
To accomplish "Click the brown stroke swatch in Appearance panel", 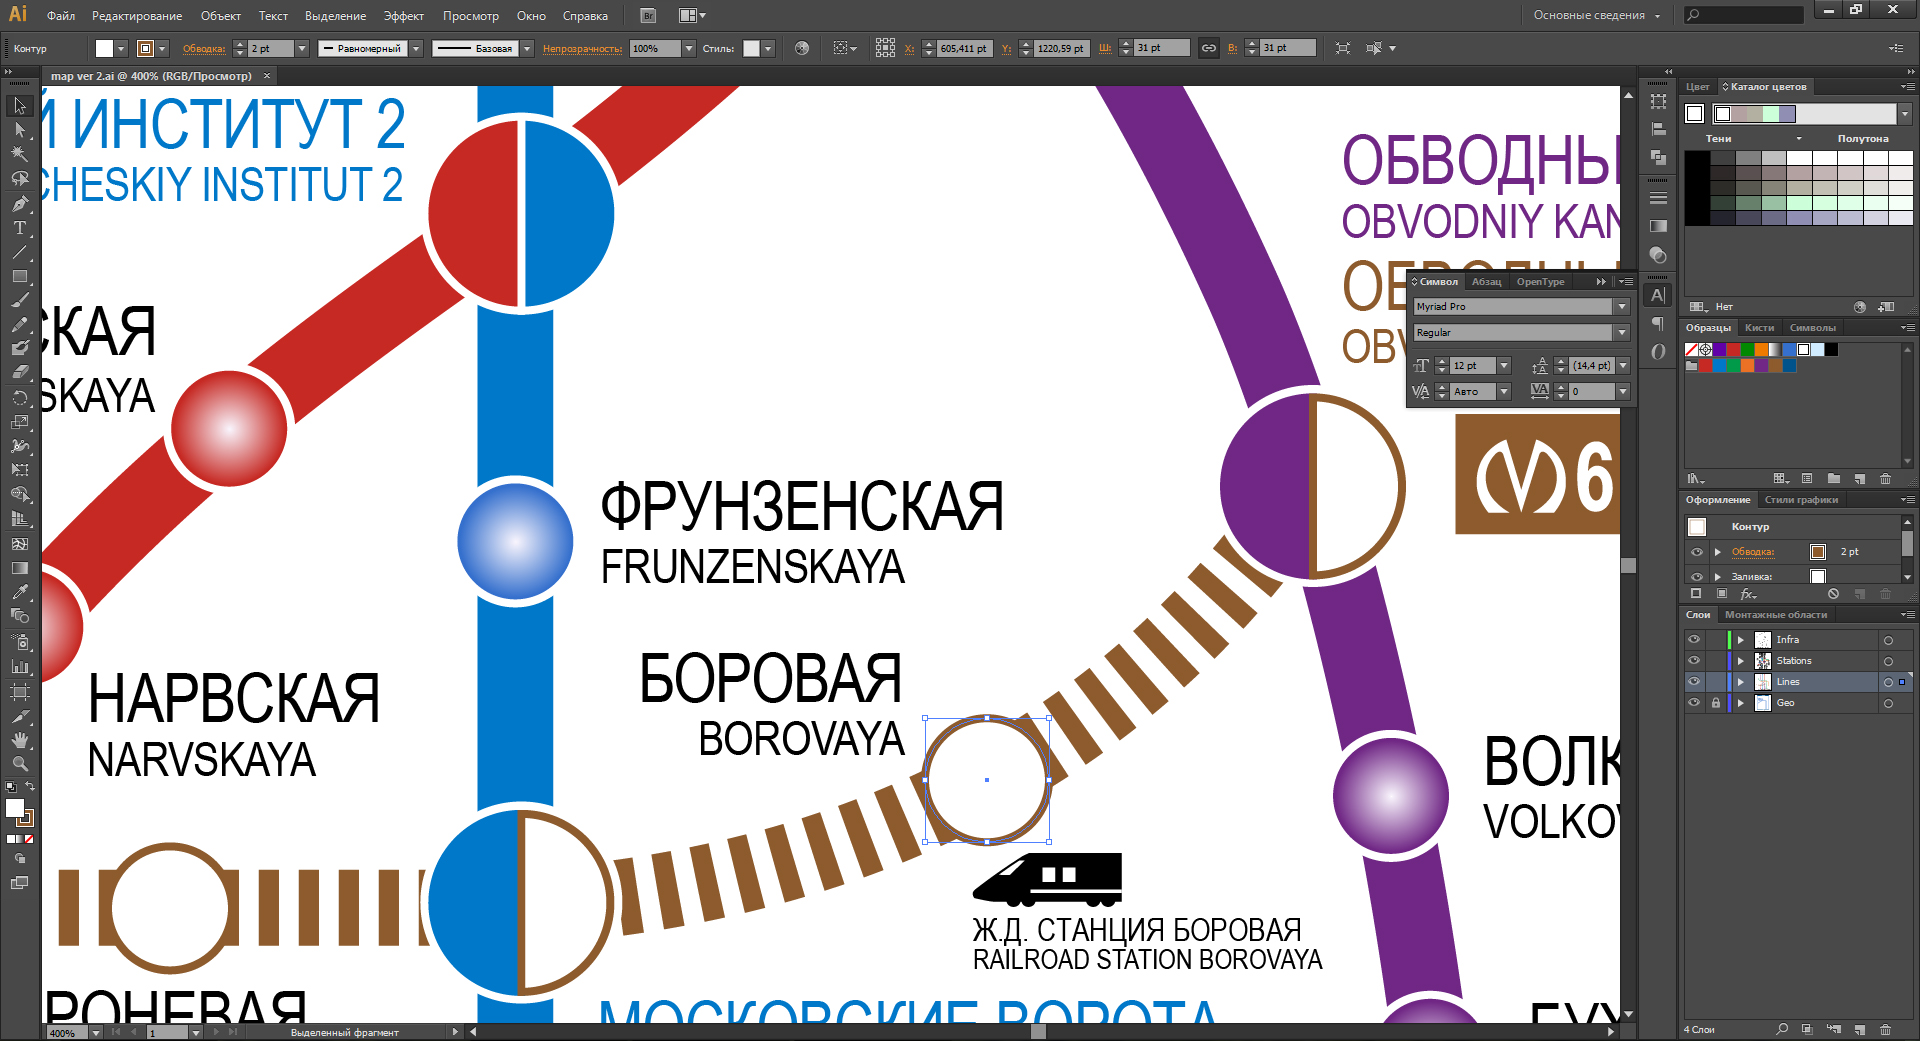I will [1818, 552].
